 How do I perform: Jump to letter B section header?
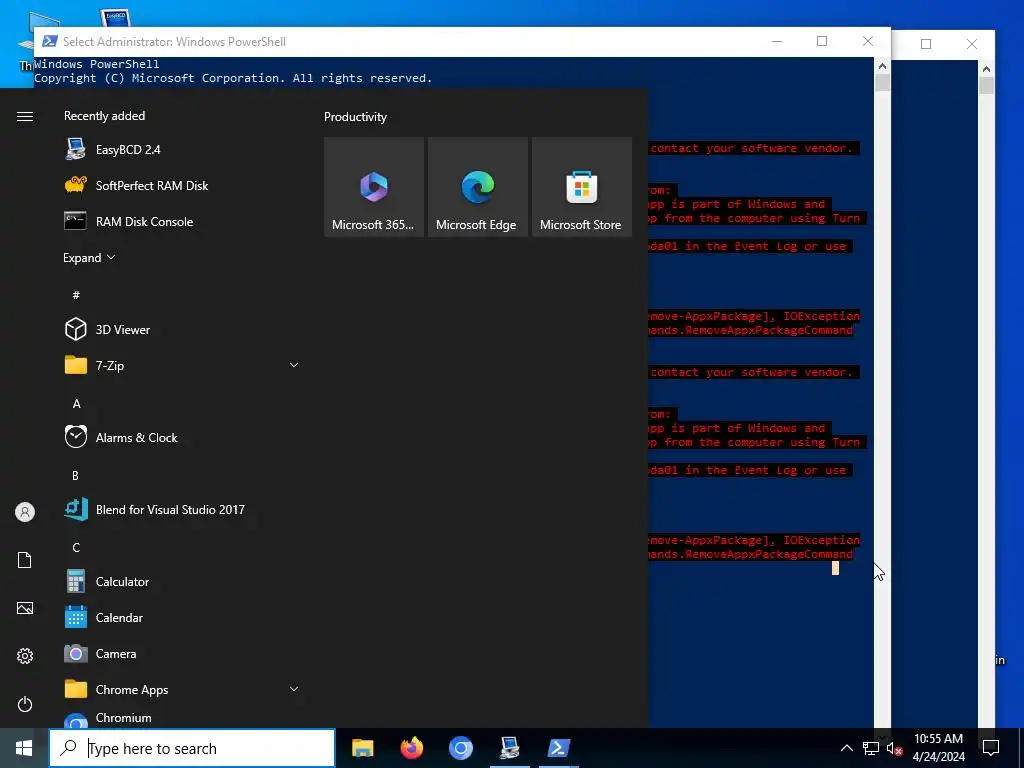[x=76, y=475]
